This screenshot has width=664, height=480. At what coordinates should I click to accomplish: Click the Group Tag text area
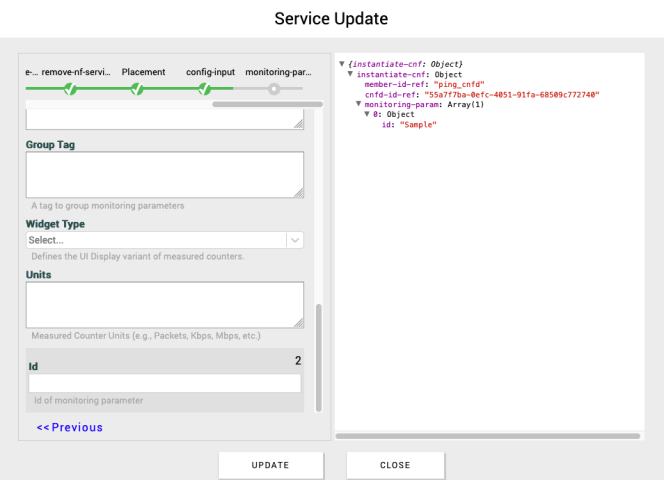[x=164, y=175]
